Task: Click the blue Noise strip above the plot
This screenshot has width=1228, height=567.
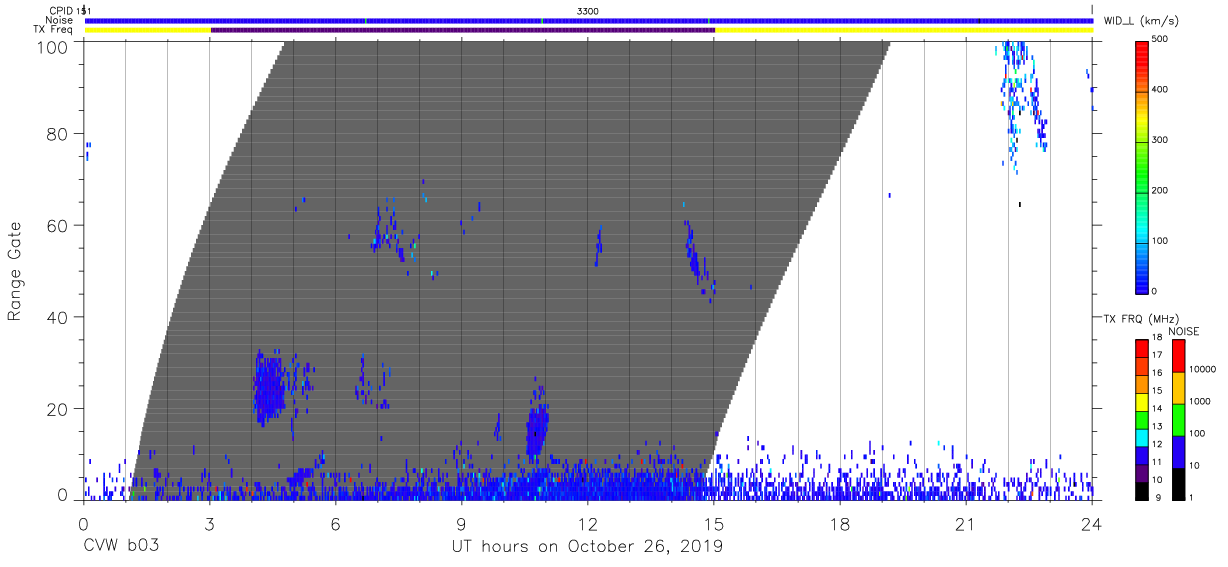Action: [x=589, y=20]
